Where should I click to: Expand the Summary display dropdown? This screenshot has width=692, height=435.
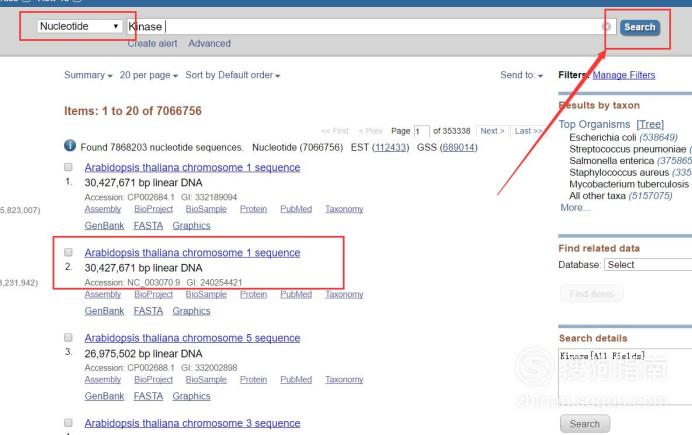click(88, 75)
